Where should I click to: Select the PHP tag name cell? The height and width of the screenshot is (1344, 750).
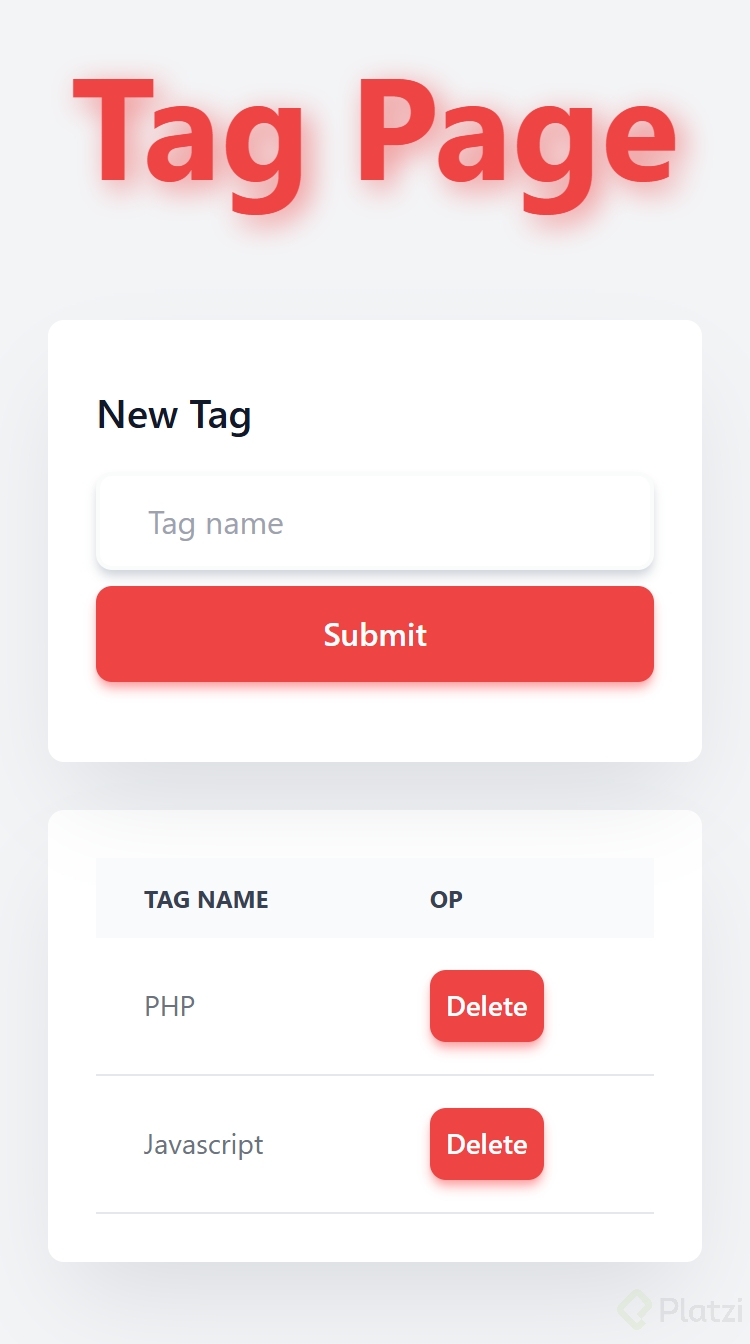[170, 1006]
